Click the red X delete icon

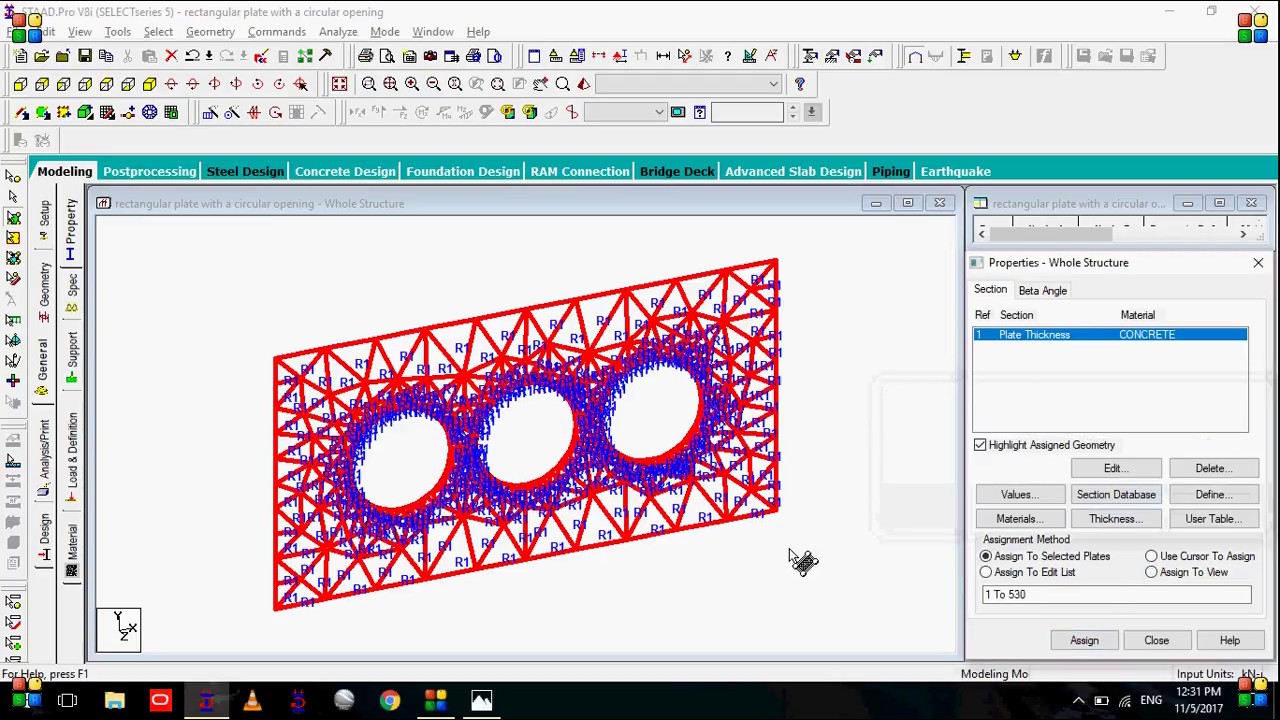pos(171,56)
